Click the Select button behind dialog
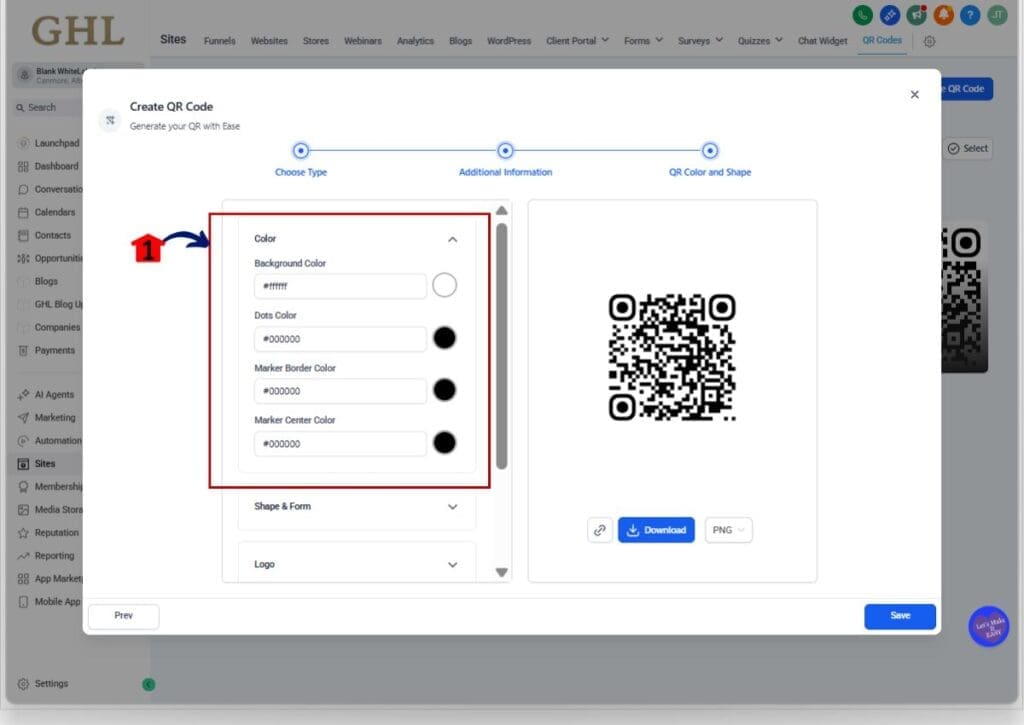 click(x=968, y=148)
